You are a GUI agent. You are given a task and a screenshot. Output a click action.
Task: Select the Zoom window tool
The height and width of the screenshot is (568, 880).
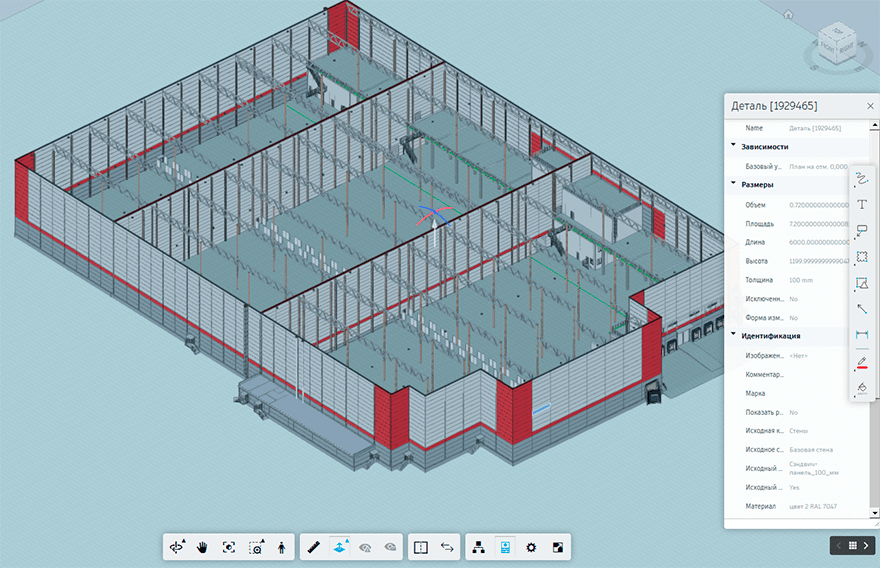coord(256,547)
